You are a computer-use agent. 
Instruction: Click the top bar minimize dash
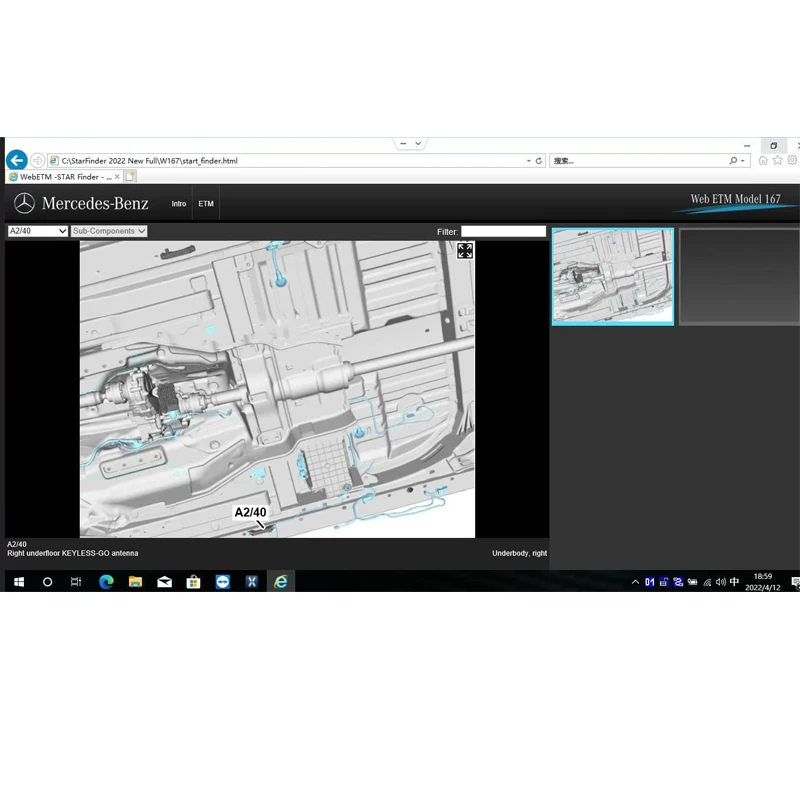click(403, 144)
